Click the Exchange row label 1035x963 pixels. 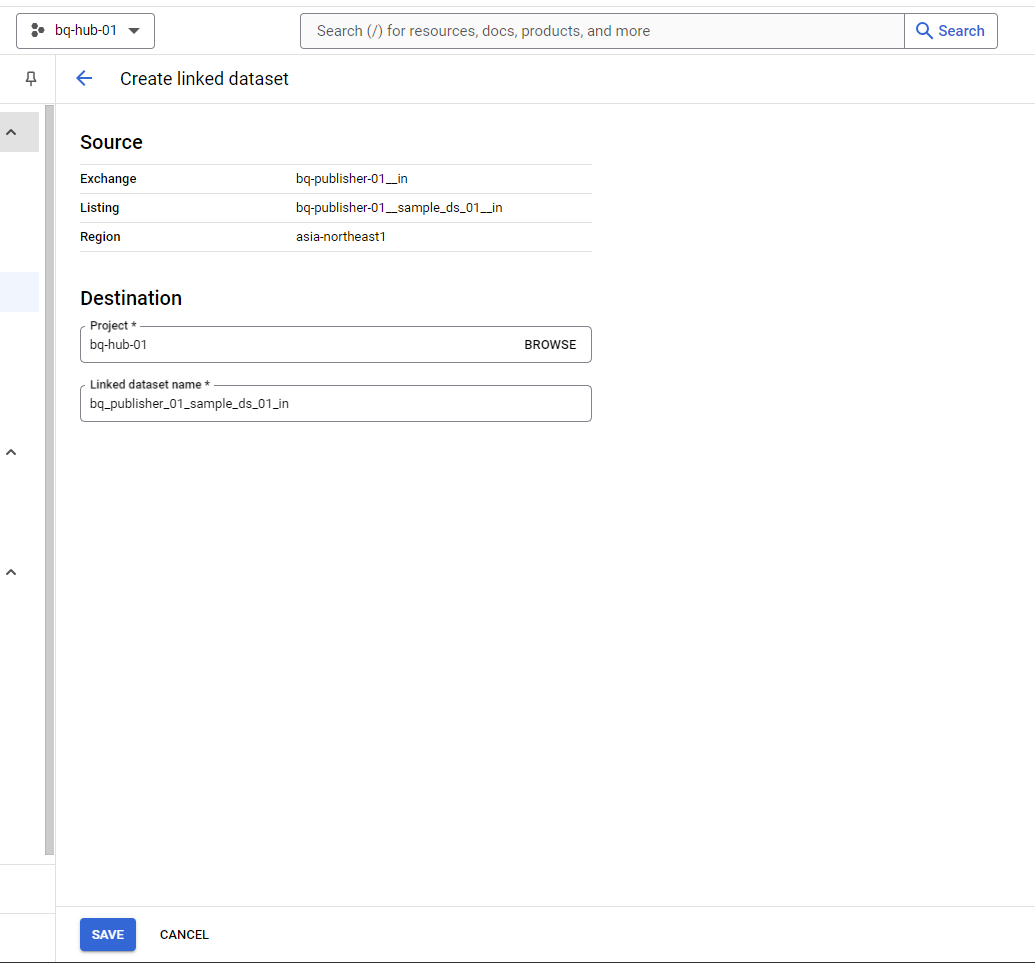108,179
